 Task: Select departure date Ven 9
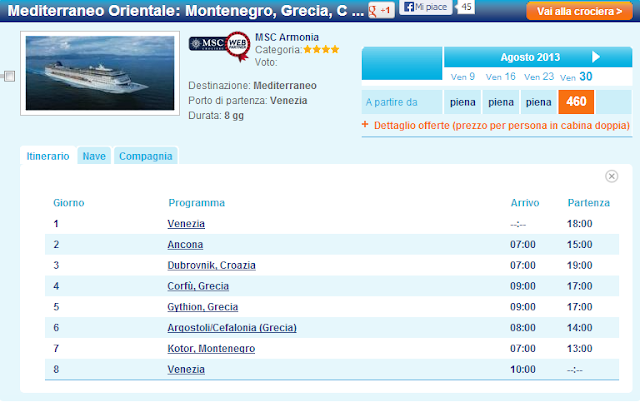pyautogui.click(x=462, y=77)
